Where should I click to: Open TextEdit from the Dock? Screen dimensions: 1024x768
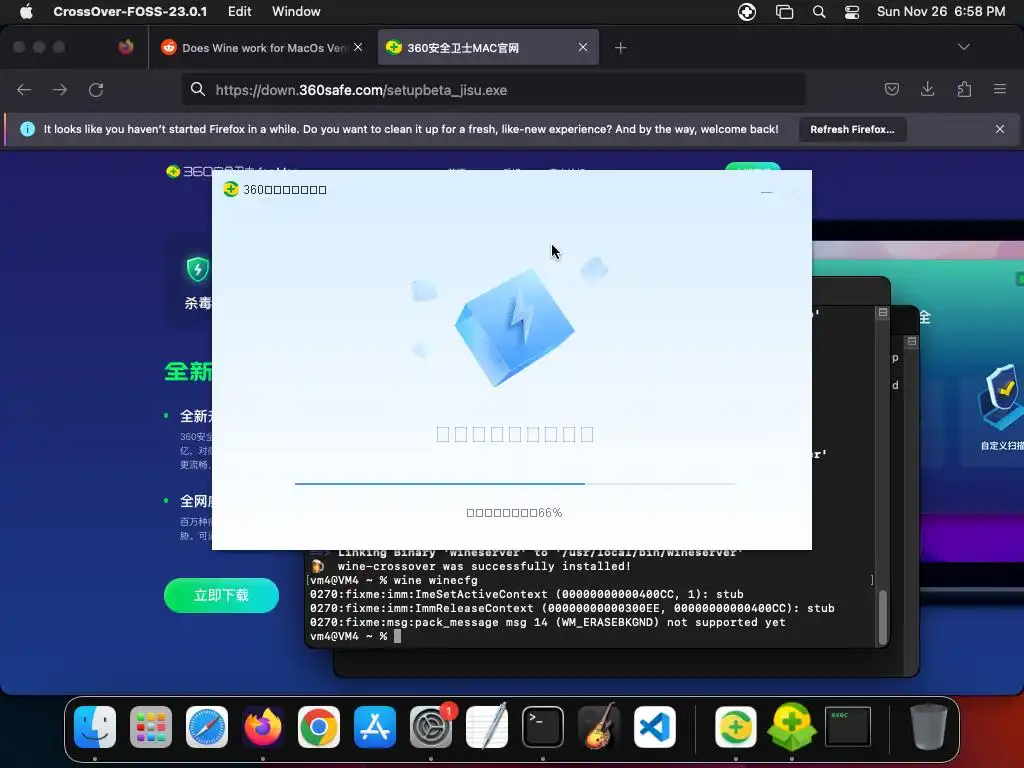(487, 726)
